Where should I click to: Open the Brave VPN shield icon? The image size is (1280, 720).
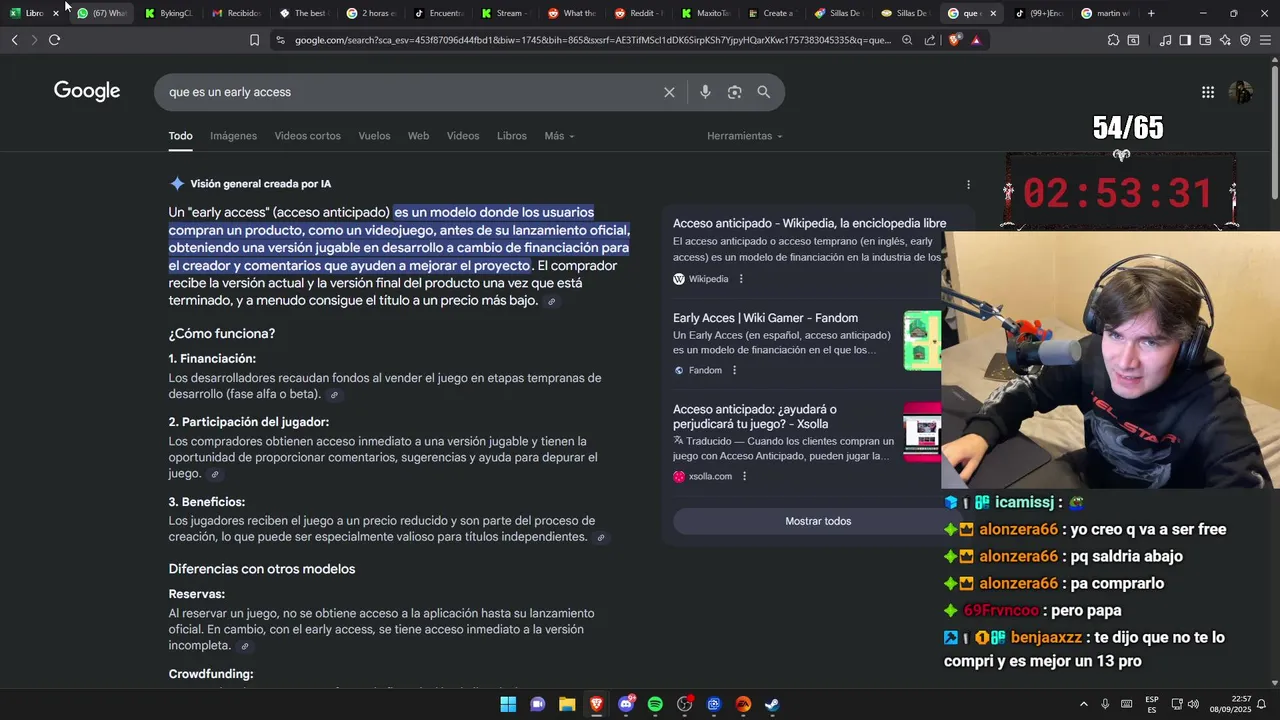[1245, 40]
